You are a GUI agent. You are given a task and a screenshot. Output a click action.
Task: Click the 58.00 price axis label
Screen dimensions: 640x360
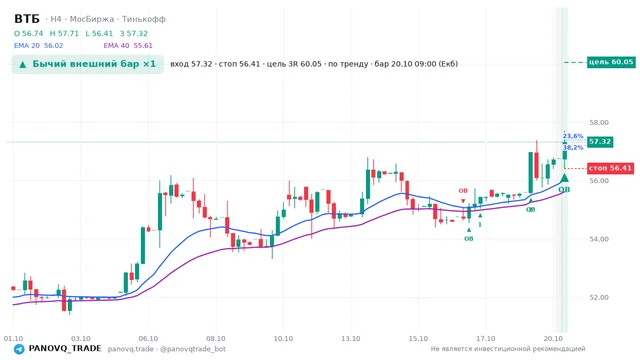(x=599, y=122)
